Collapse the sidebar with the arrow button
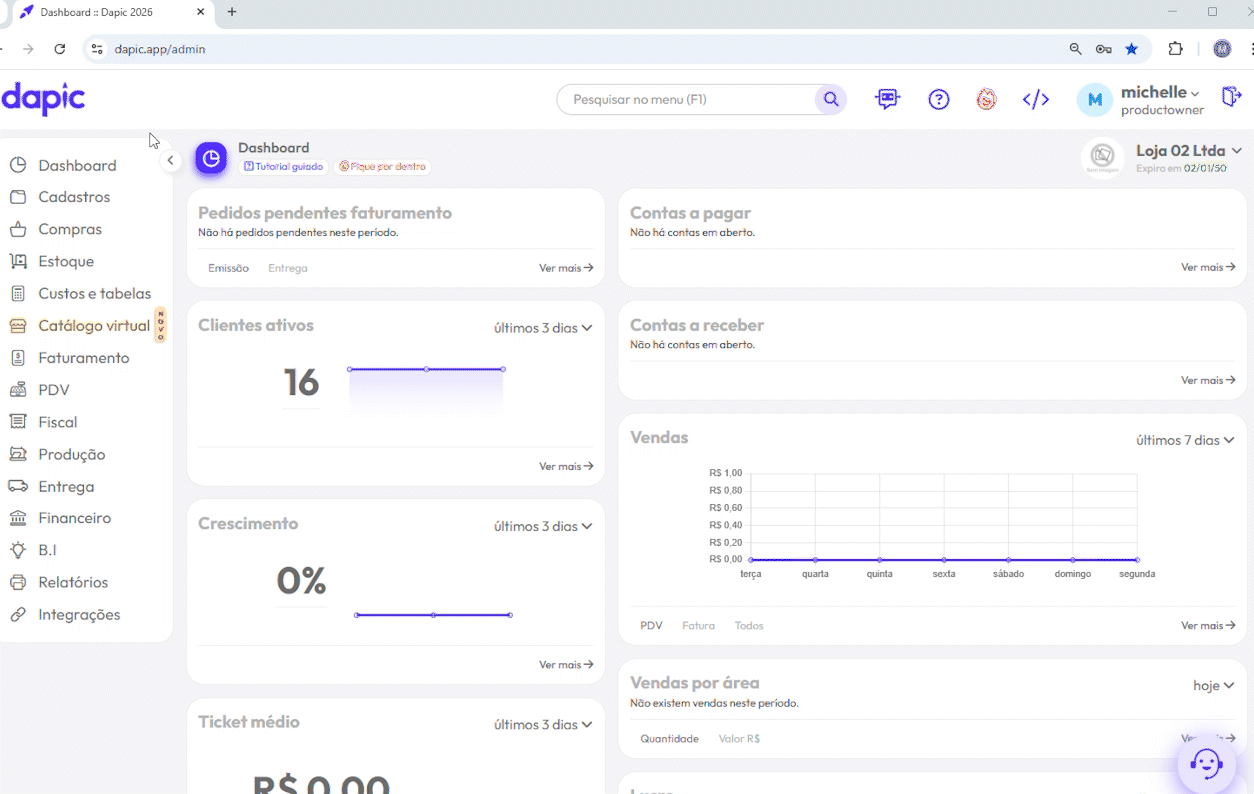This screenshot has width=1254, height=794. tap(170, 160)
